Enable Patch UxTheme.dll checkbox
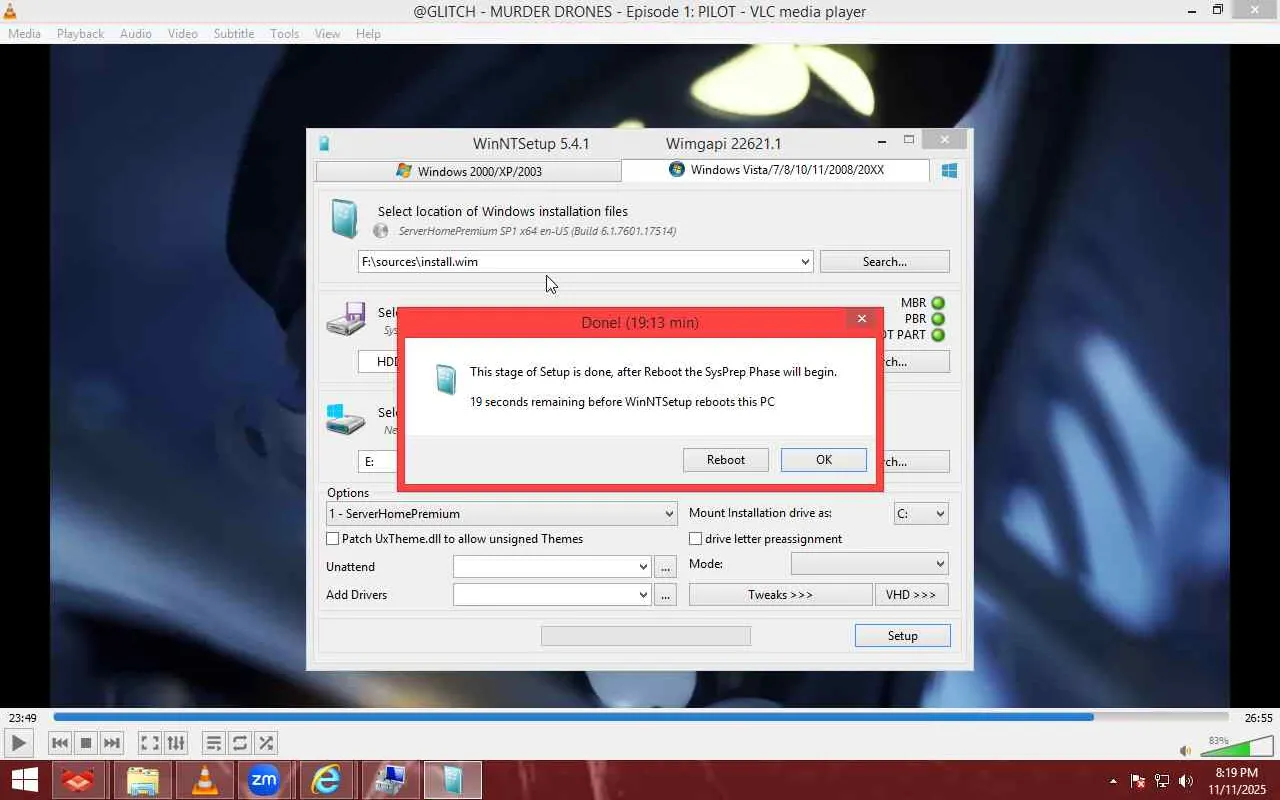 pos(333,539)
